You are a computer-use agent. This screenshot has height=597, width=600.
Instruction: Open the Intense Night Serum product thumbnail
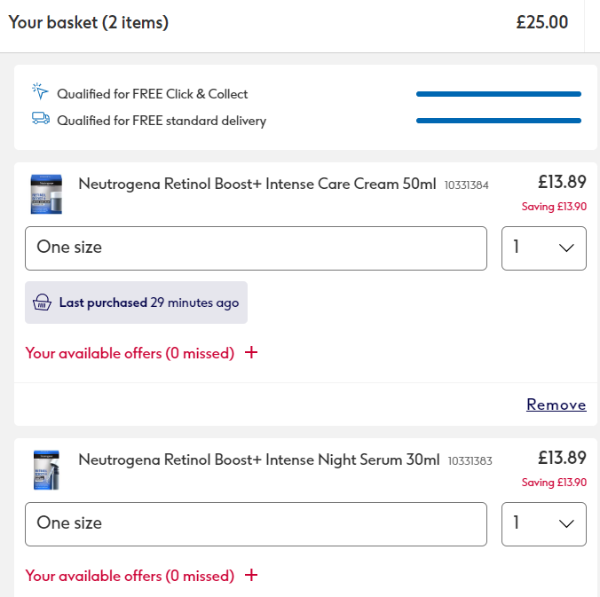point(47,469)
